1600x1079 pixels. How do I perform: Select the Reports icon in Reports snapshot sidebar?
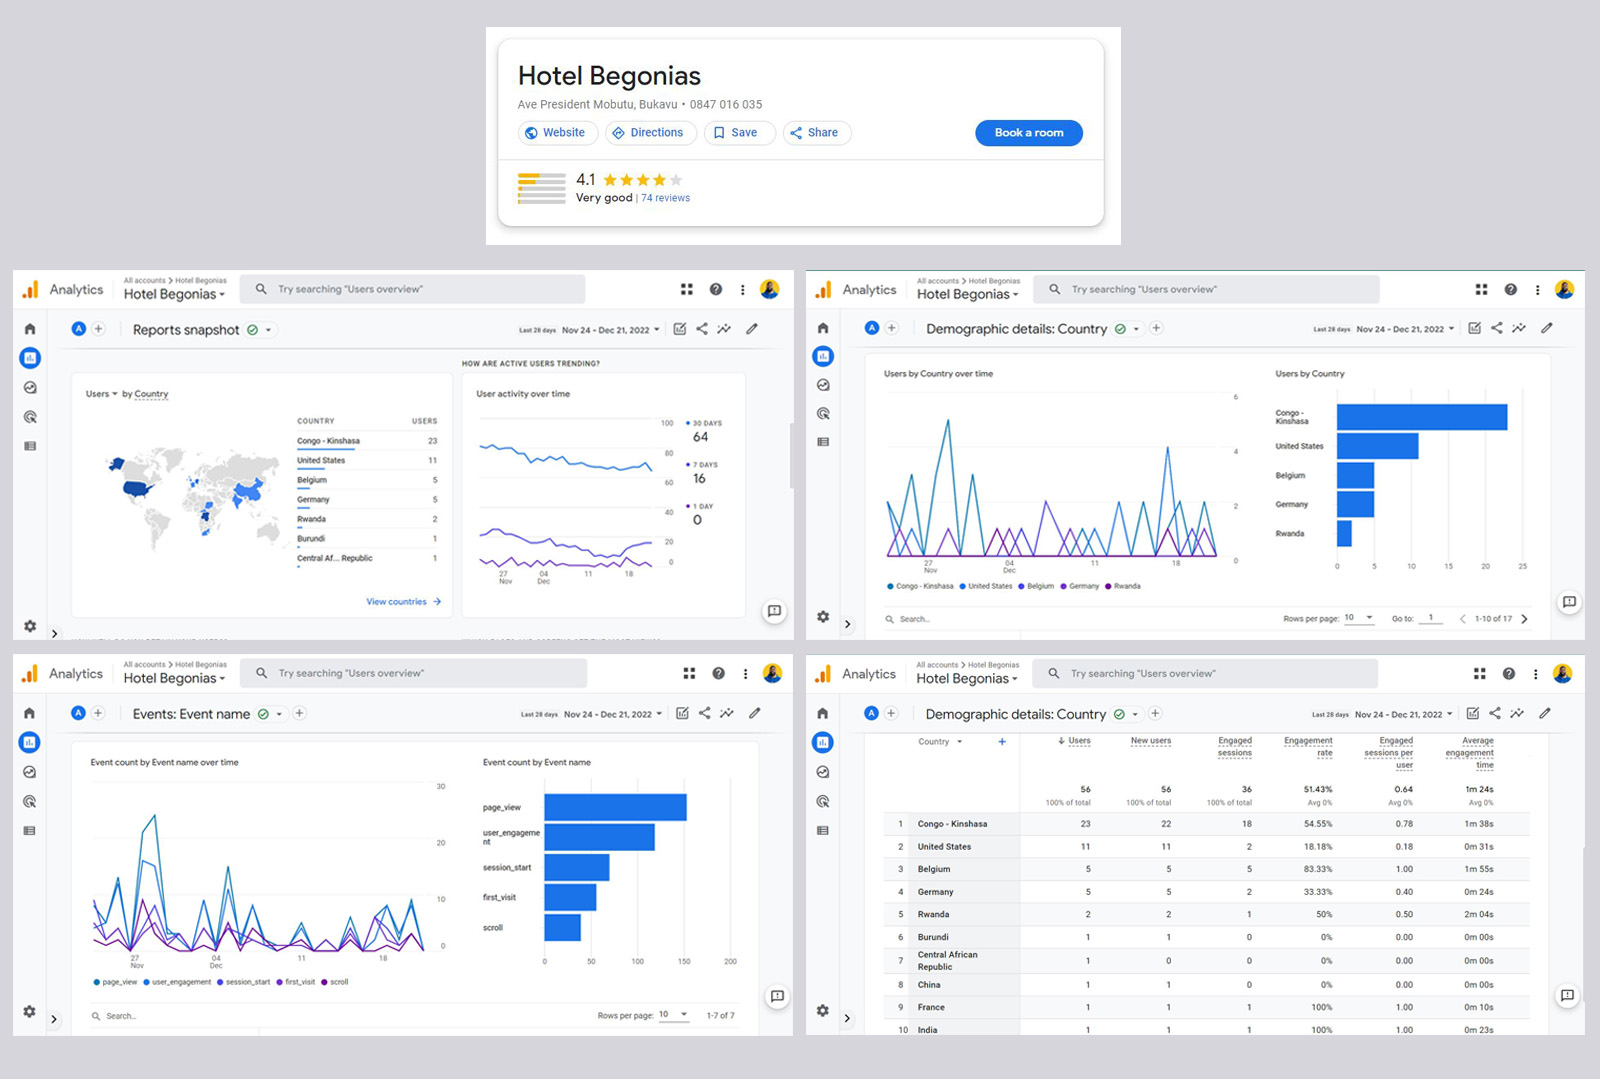click(30, 358)
